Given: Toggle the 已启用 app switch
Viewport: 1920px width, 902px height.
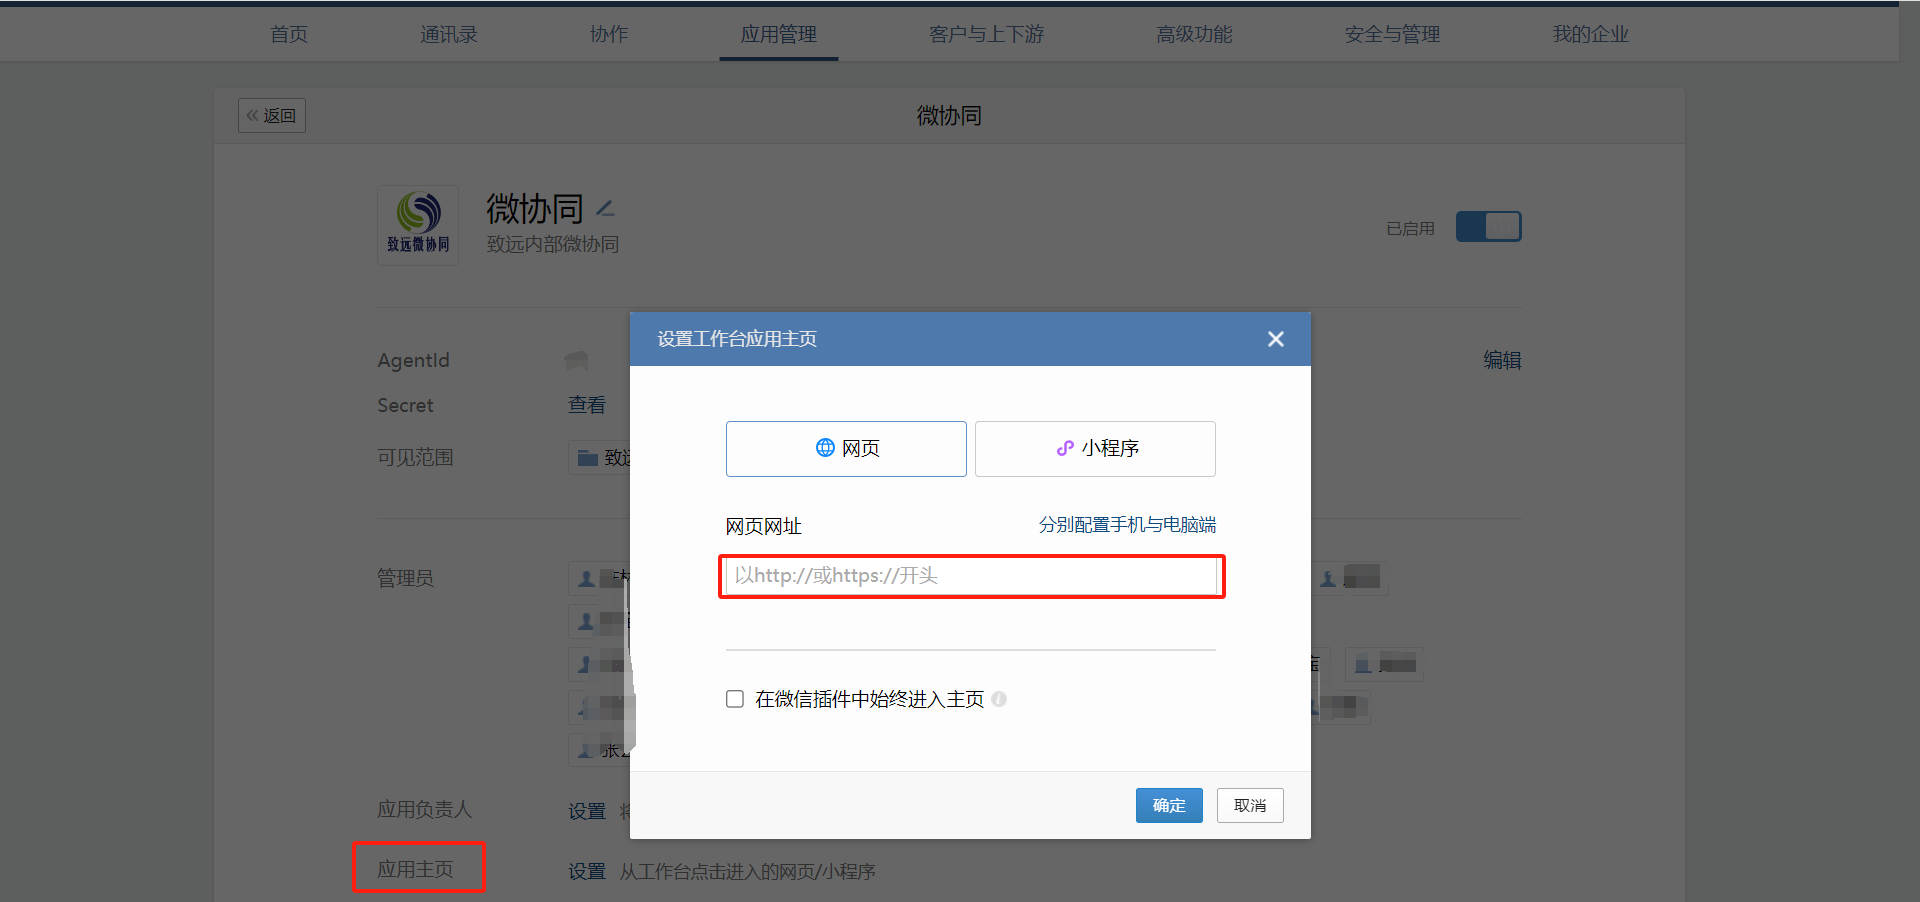Looking at the screenshot, I should (1488, 227).
